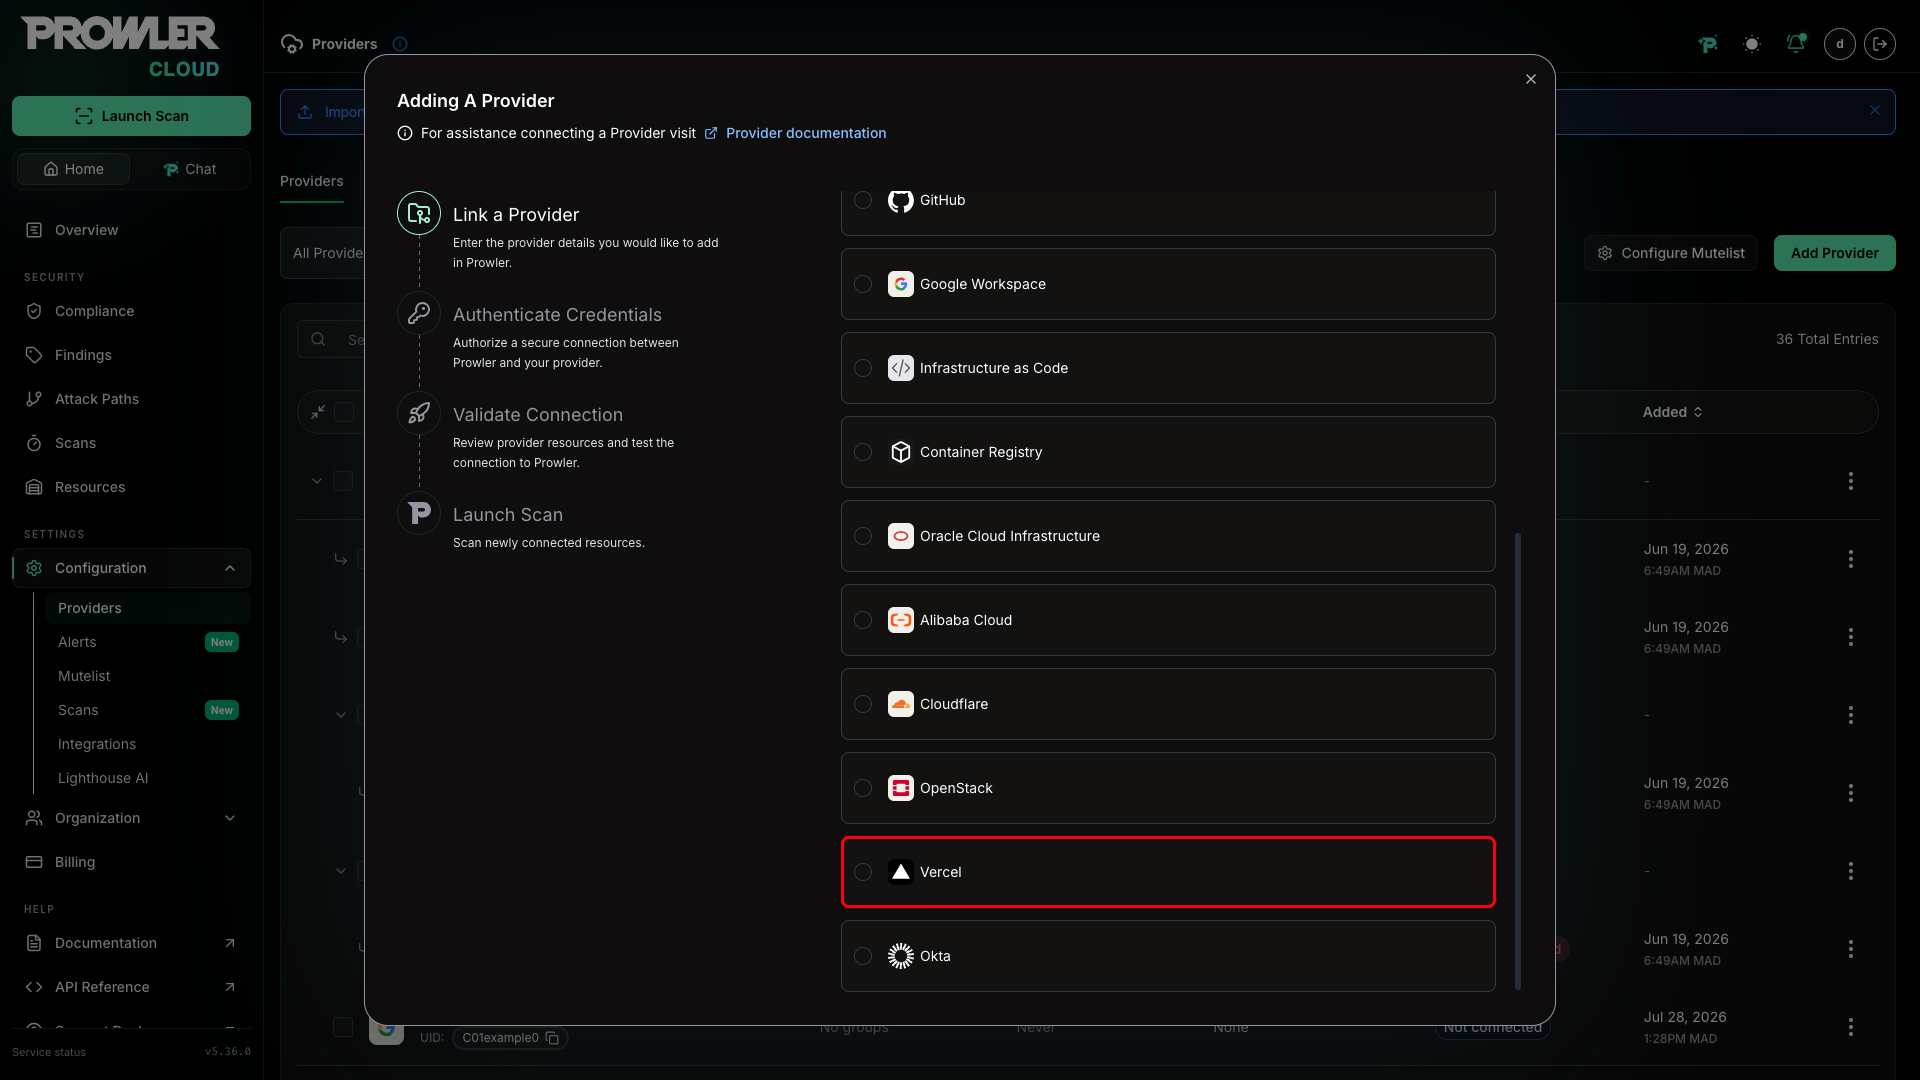Click the Google Workspace logo icon
This screenshot has width=1920, height=1080.
click(x=901, y=284)
